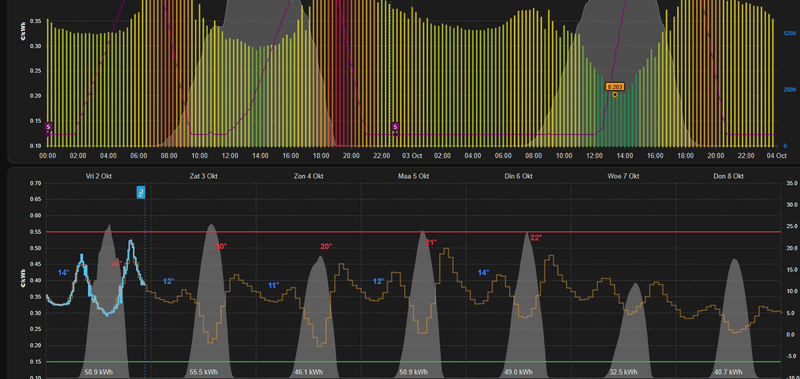
Task: Click the blue "11°" temperature label
Action: [273, 285]
